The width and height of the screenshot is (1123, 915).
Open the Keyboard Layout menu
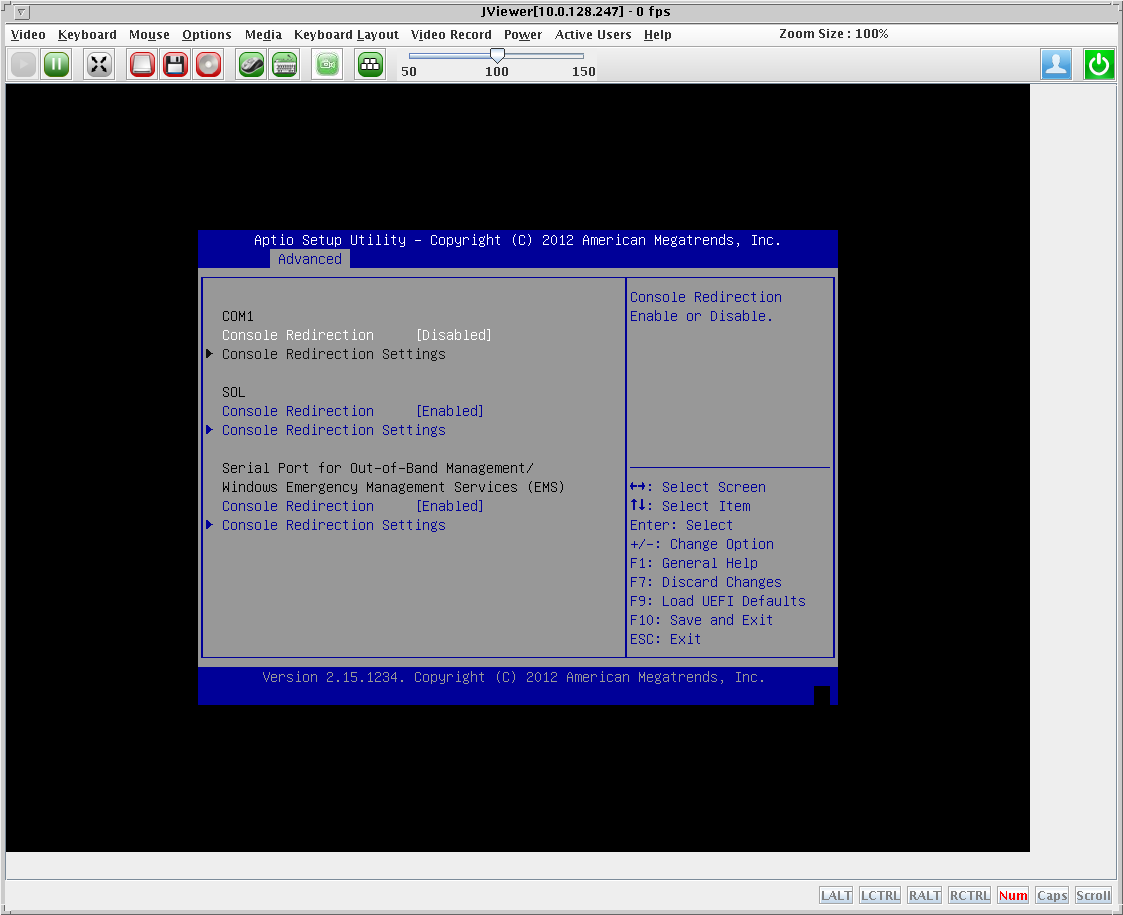(x=346, y=34)
